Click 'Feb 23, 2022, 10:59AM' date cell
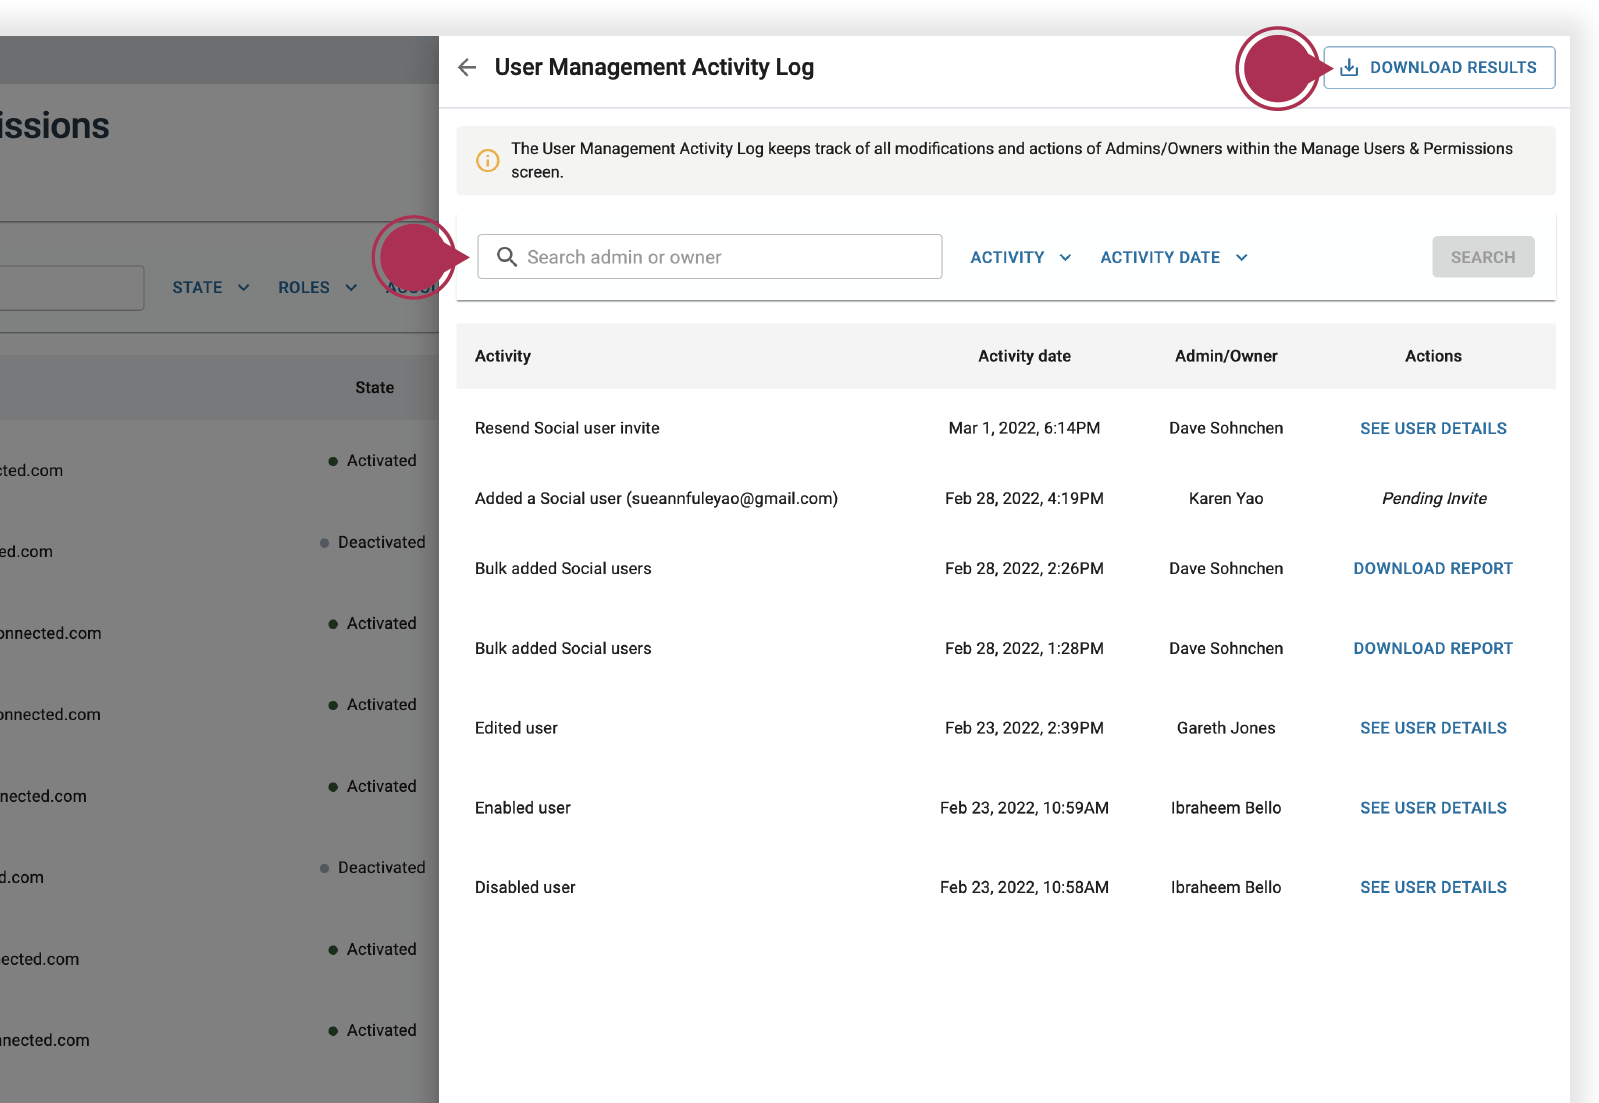The width and height of the screenshot is (1599, 1103). [1024, 808]
